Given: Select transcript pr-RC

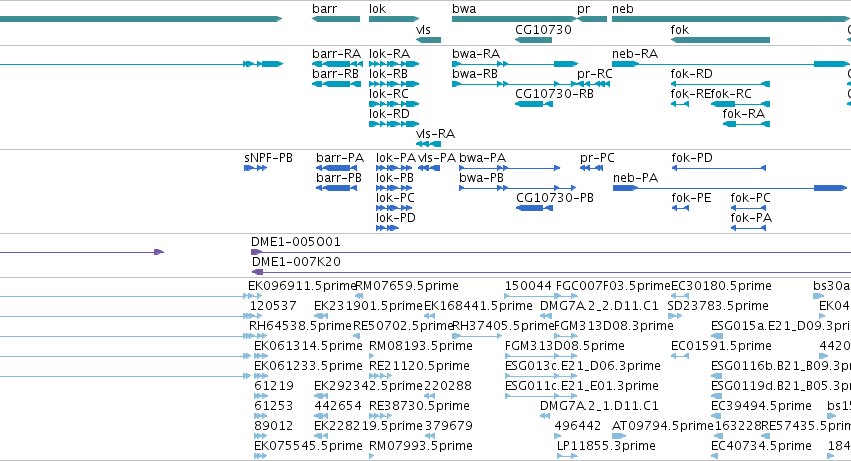Looking at the screenshot, I should coord(595,74).
